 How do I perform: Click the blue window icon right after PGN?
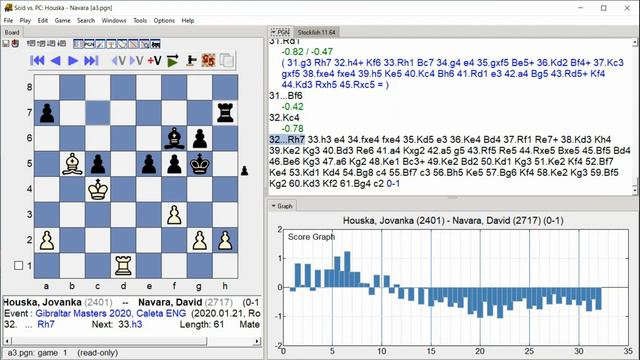tap(100, 44)
